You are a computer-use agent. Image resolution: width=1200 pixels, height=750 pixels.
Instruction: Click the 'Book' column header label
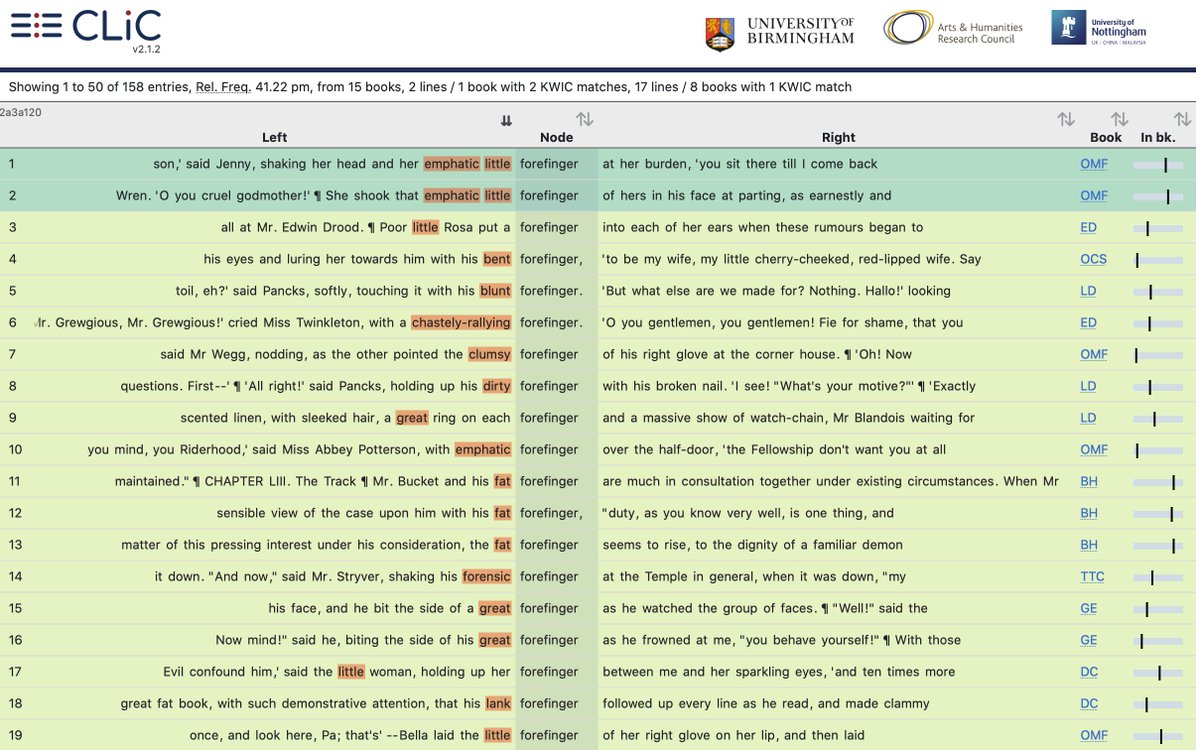(x=1106, y=138)
